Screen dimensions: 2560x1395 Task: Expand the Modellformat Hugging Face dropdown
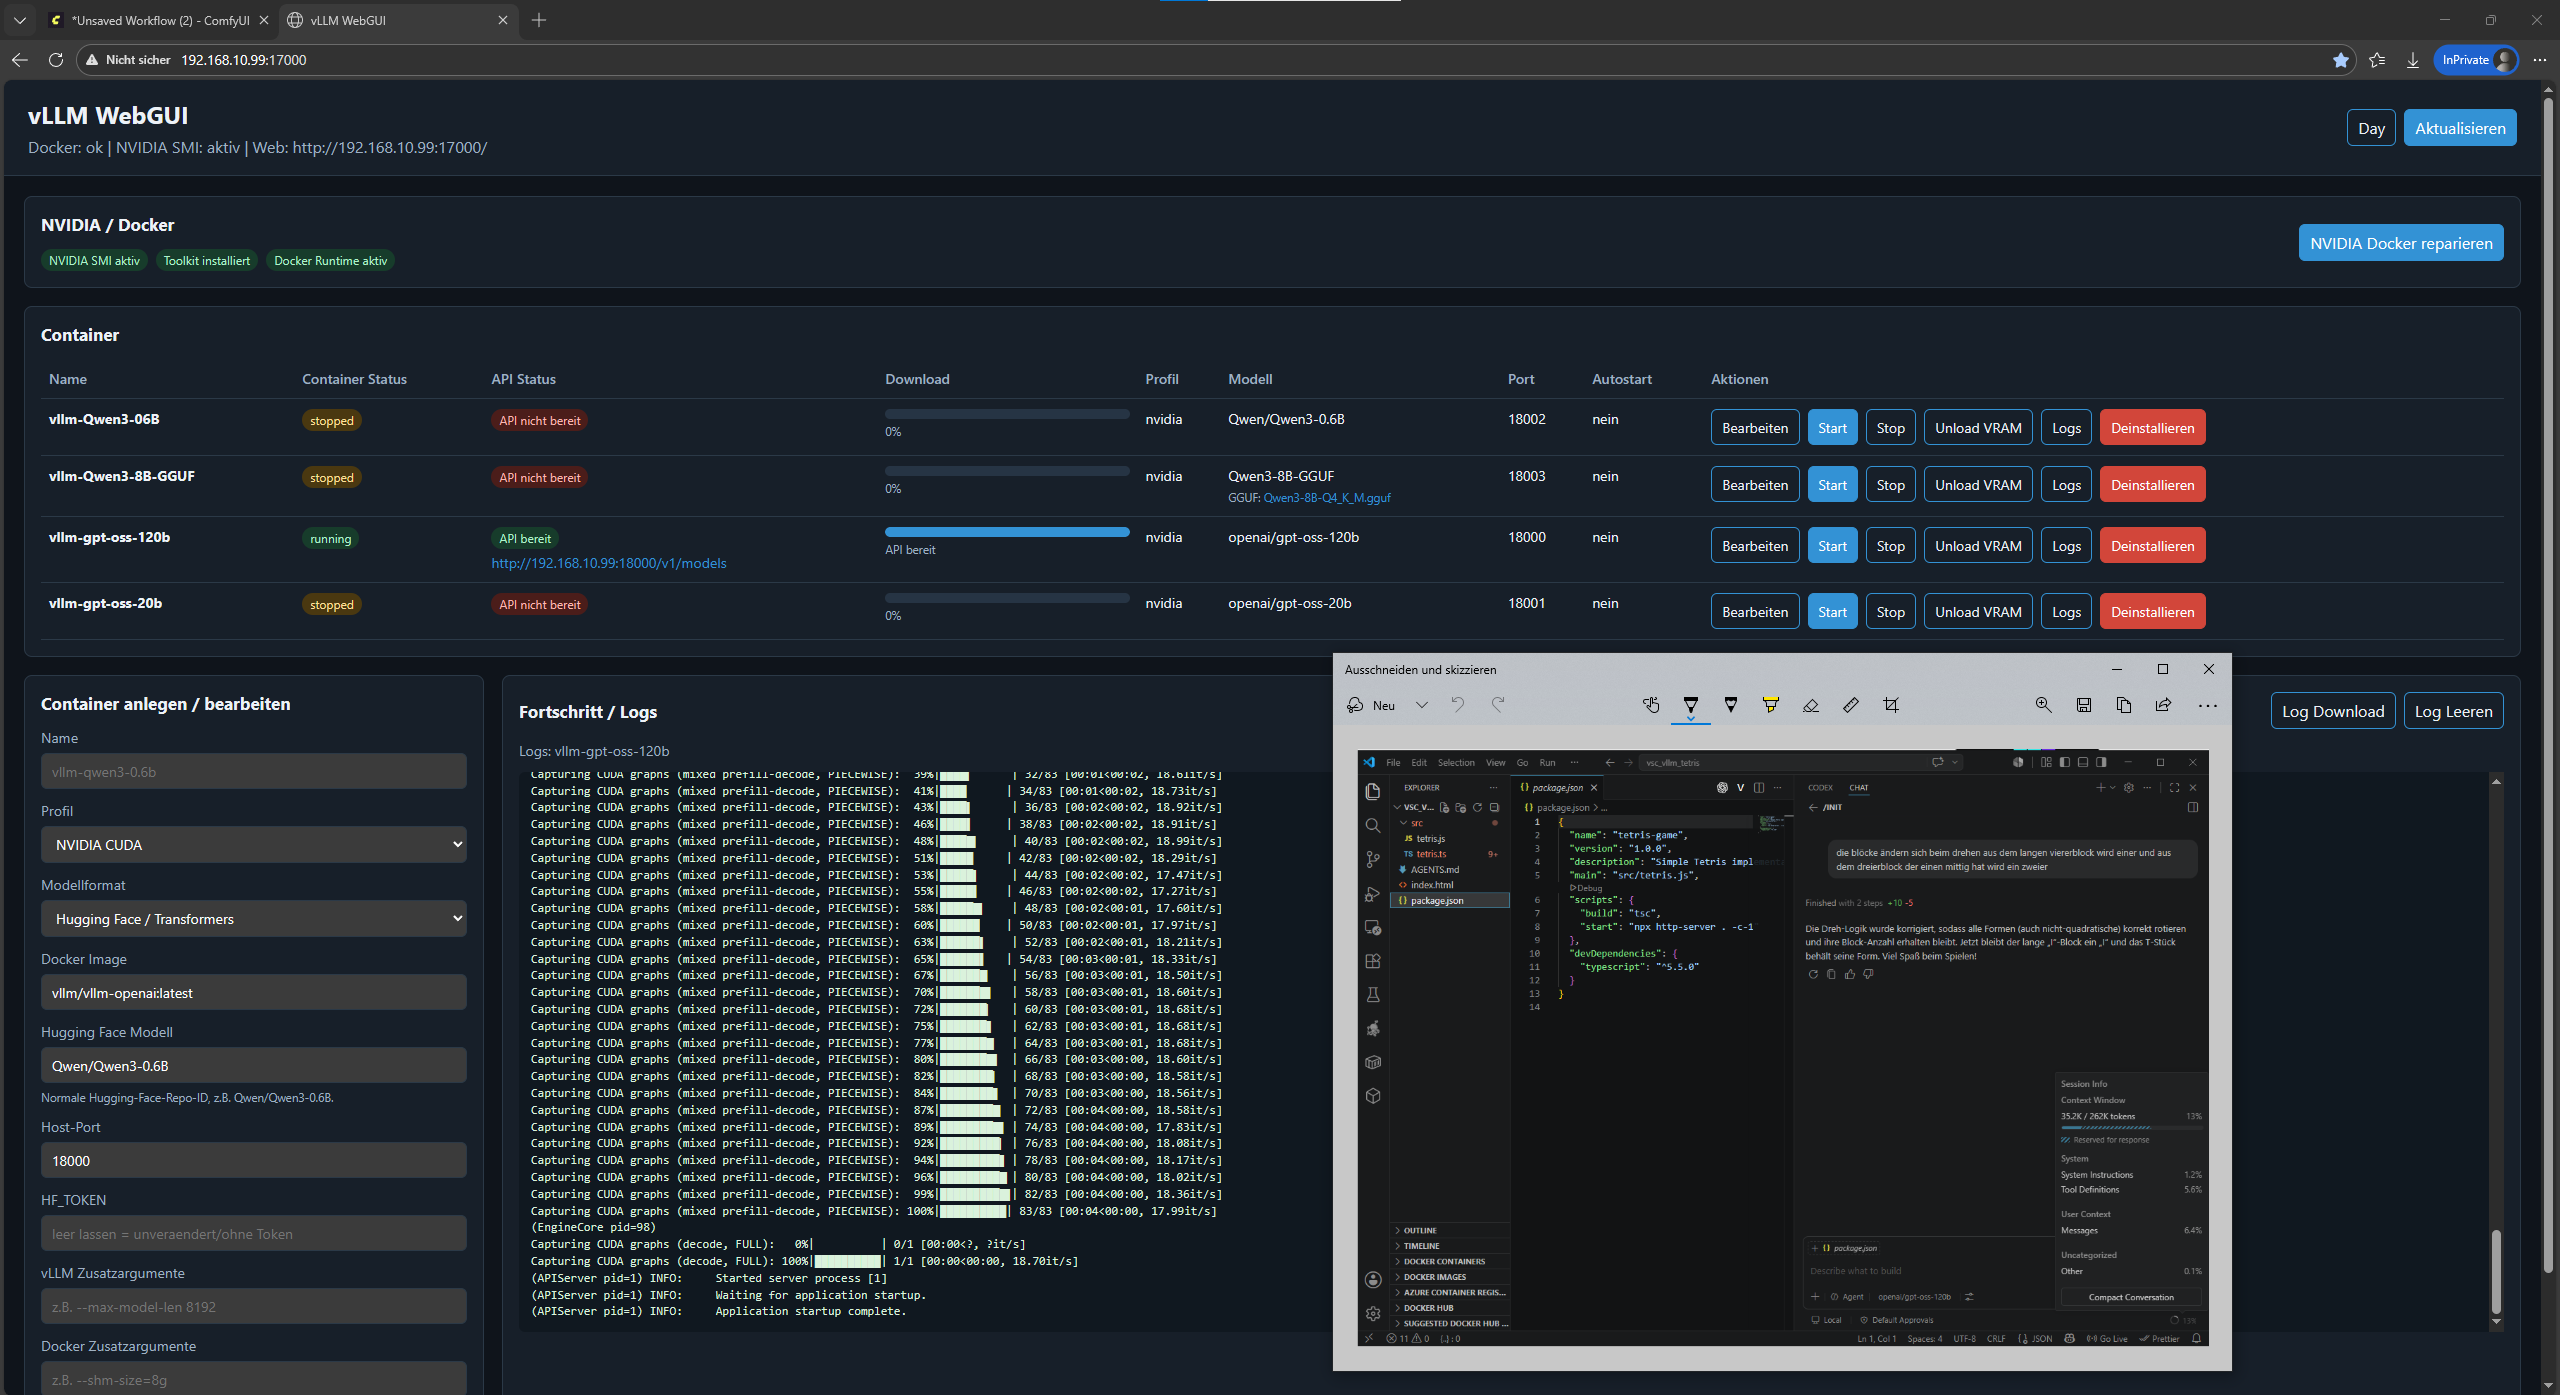(x=254, y=919)
